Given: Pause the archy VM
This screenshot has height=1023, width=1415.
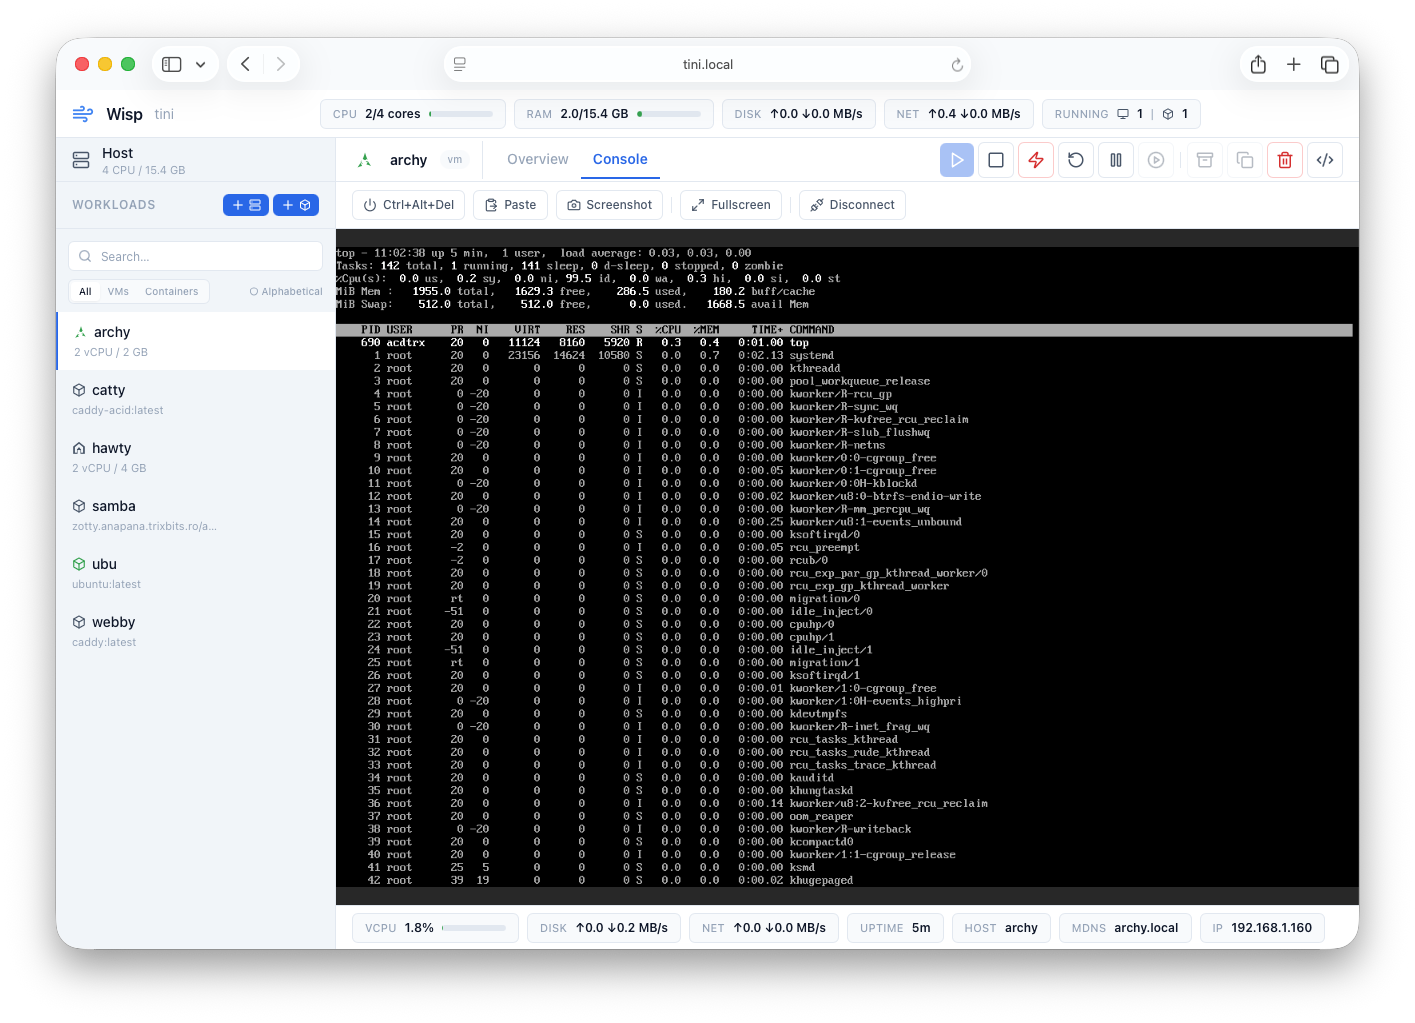Looking at the screenshot, I should 1116,160.
